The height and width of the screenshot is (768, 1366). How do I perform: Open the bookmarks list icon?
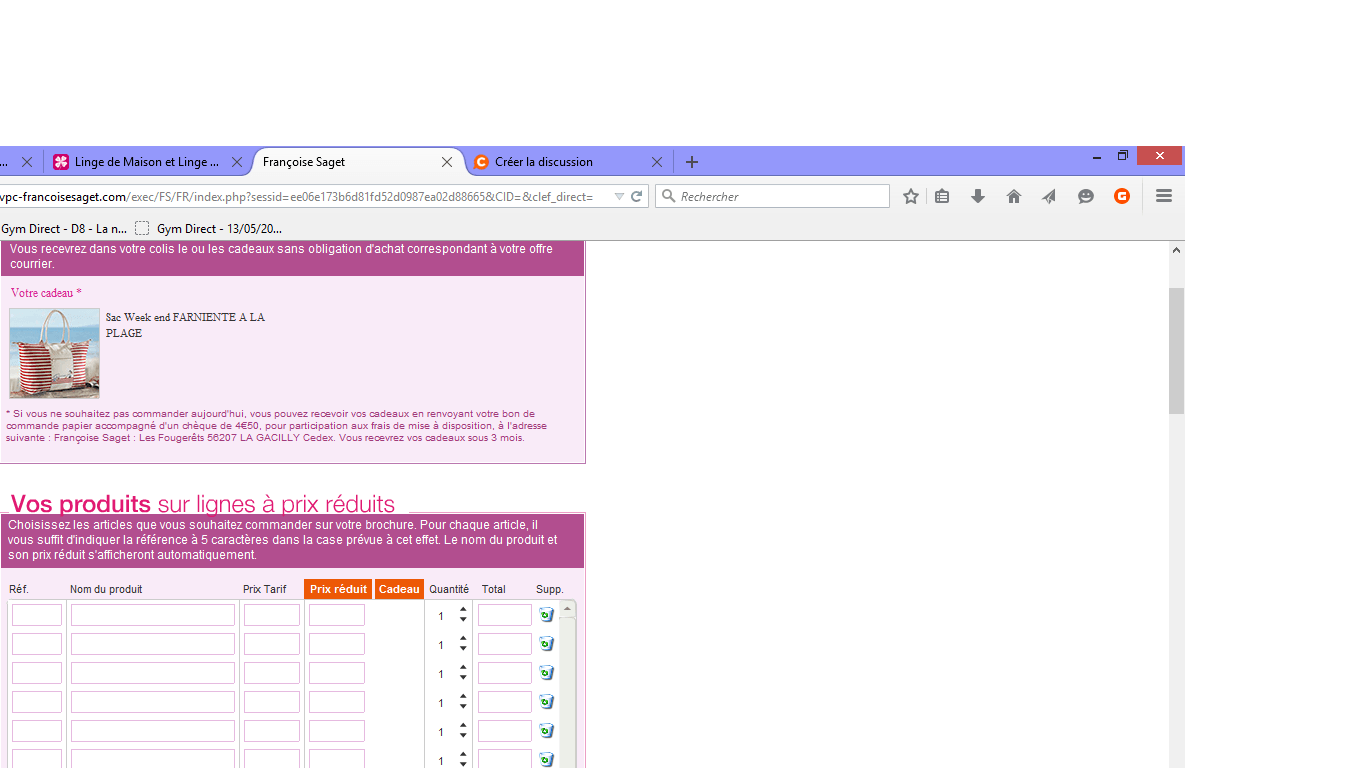[942, 197]
